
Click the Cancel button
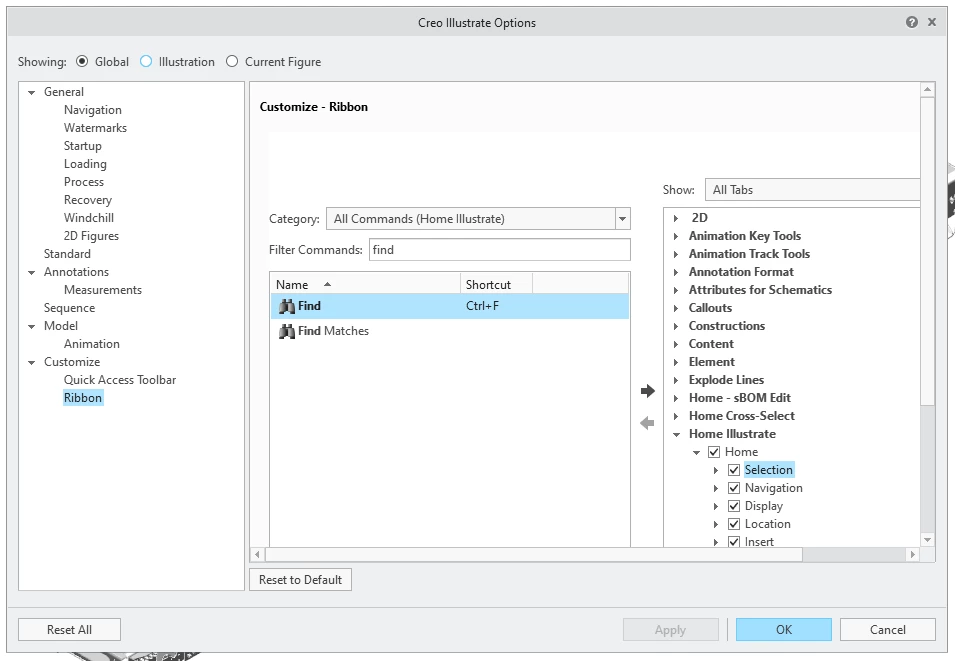click(x=887, y=629)
